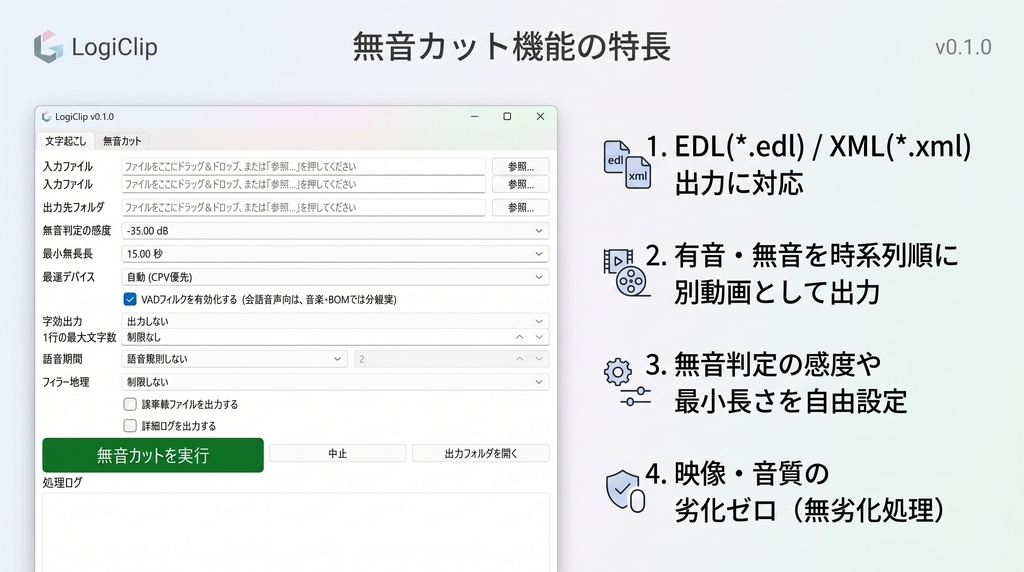The height and width of the screenshot is (572, 1024).
Task: Click the shield checkmark icon
Action: coord(626,490)
